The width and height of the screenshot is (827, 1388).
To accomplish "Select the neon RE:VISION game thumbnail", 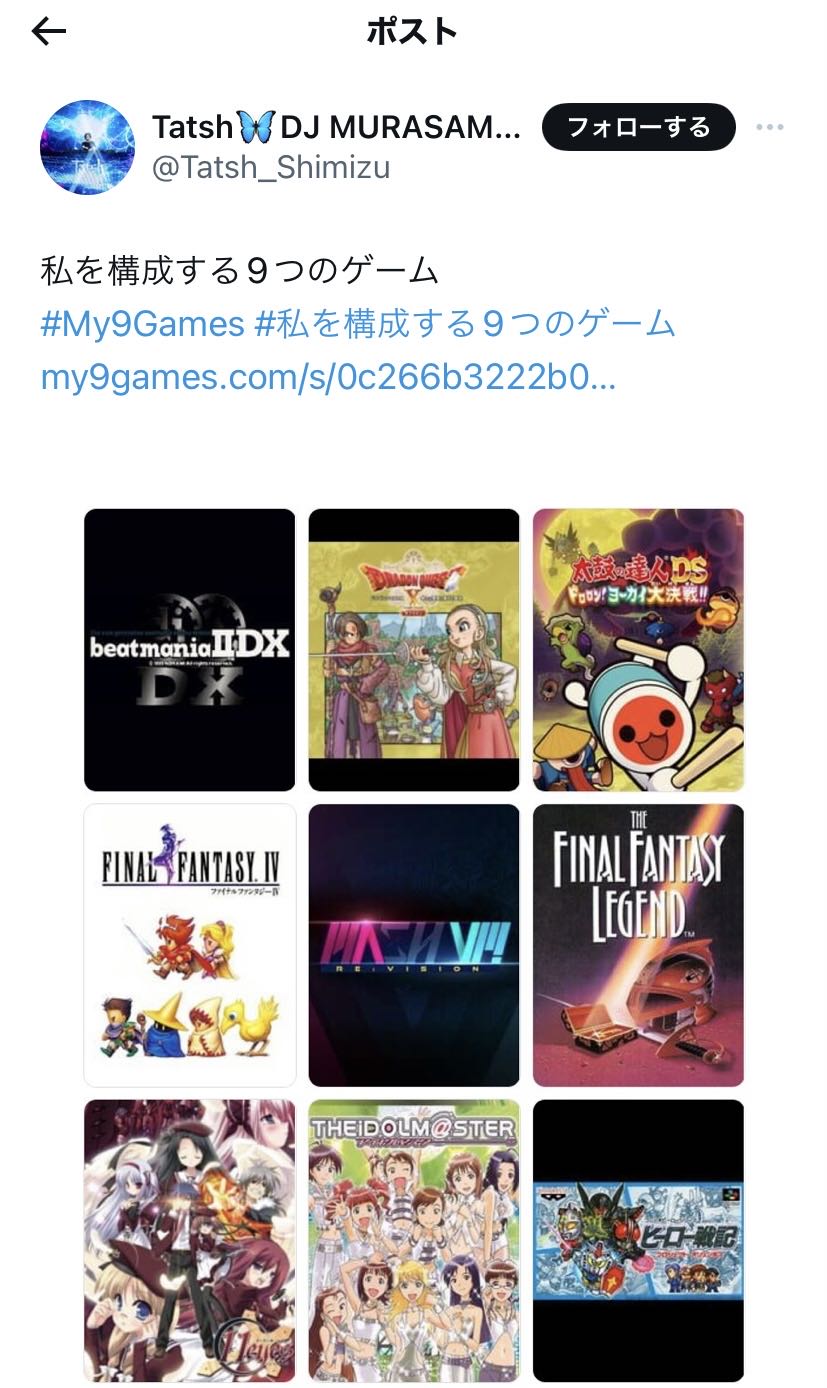I will click(x=414, y=945).
